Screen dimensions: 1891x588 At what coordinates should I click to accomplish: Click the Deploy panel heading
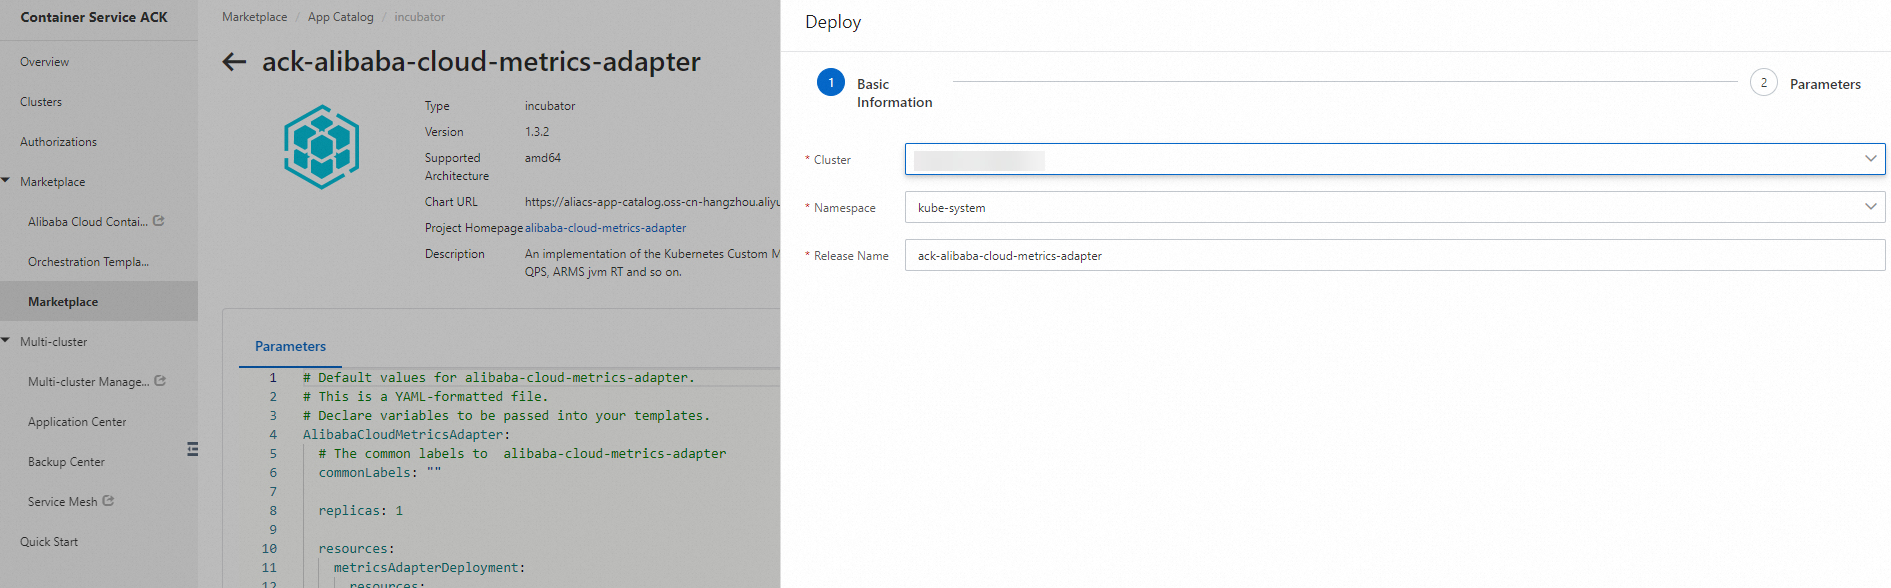click(833, 22)
